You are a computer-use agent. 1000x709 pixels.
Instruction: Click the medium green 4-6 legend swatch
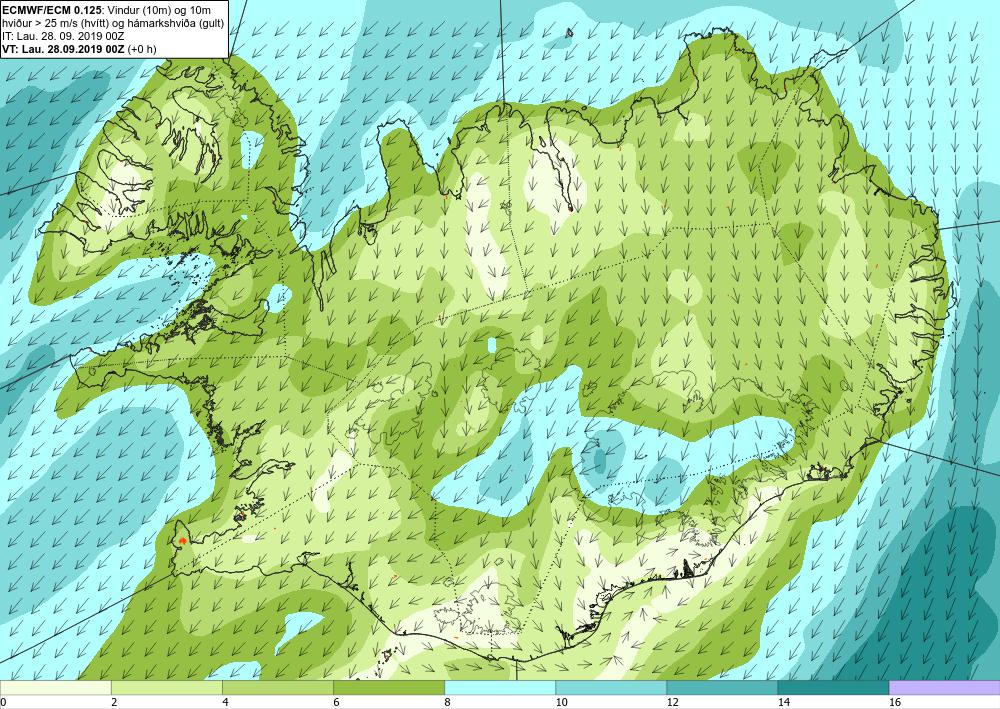[277, 687]
